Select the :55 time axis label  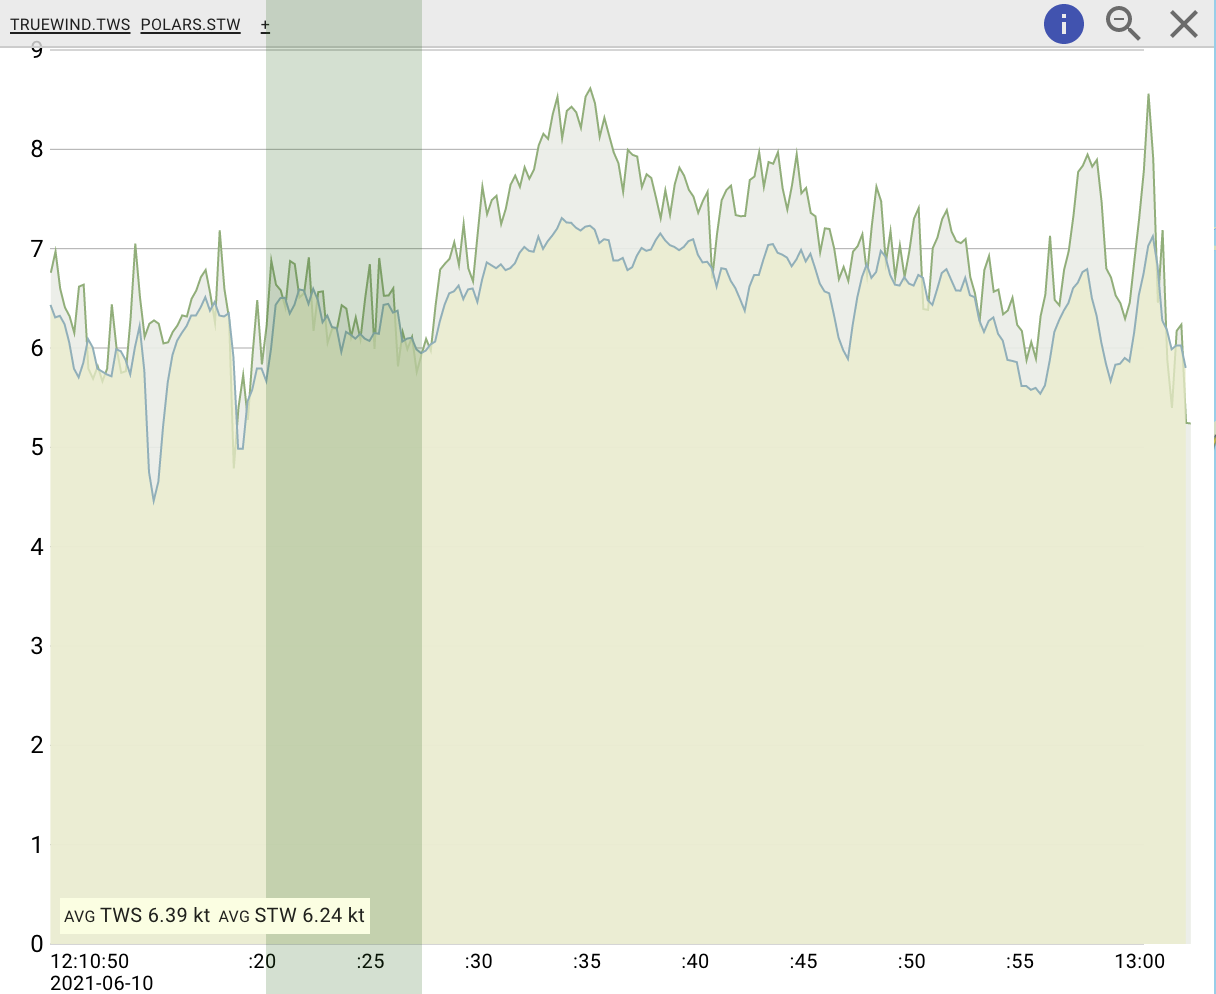point(1019,961)
